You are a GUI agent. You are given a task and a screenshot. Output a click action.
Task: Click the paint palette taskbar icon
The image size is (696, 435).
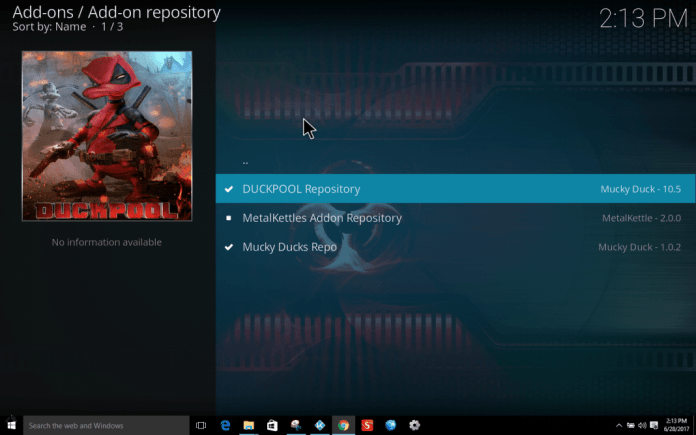tap(296, 425)
